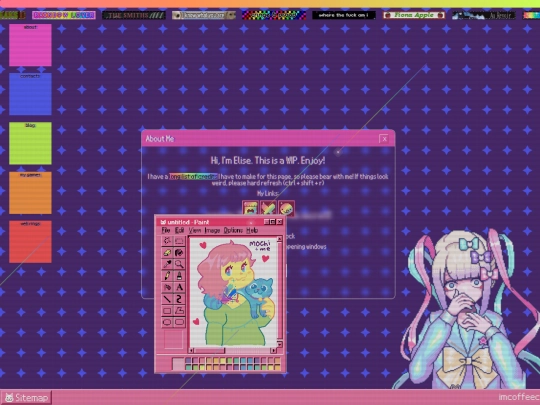Click the 'About Me' window title bar
The height and width of the screenshot is (405, 540).
point(268,139)
